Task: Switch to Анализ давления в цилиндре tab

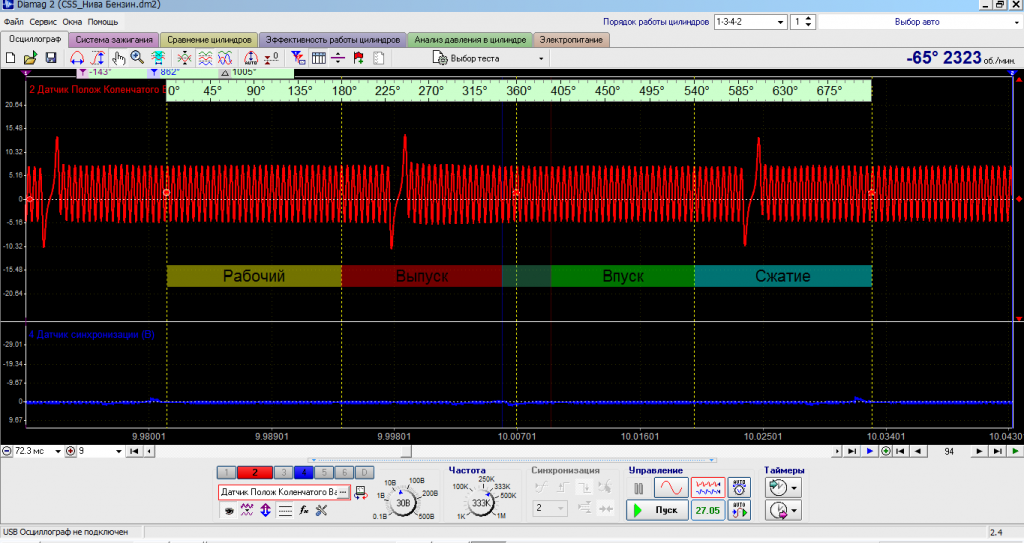Action: tap(470, 40)
